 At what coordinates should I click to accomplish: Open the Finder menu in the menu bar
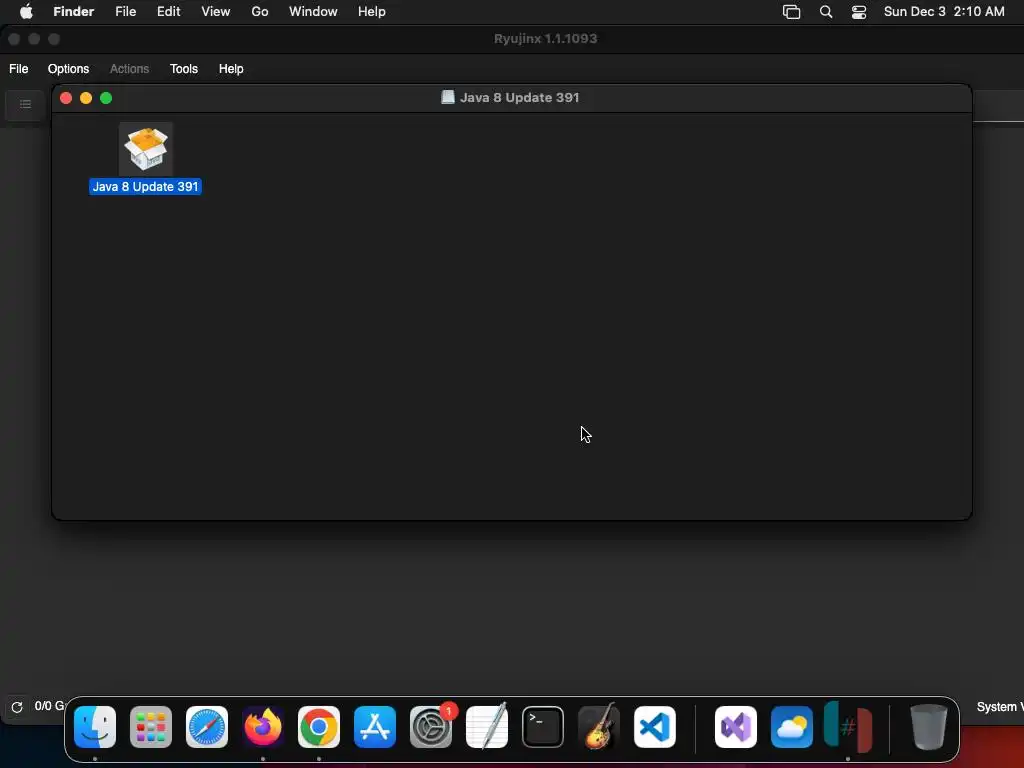point(74,12)
